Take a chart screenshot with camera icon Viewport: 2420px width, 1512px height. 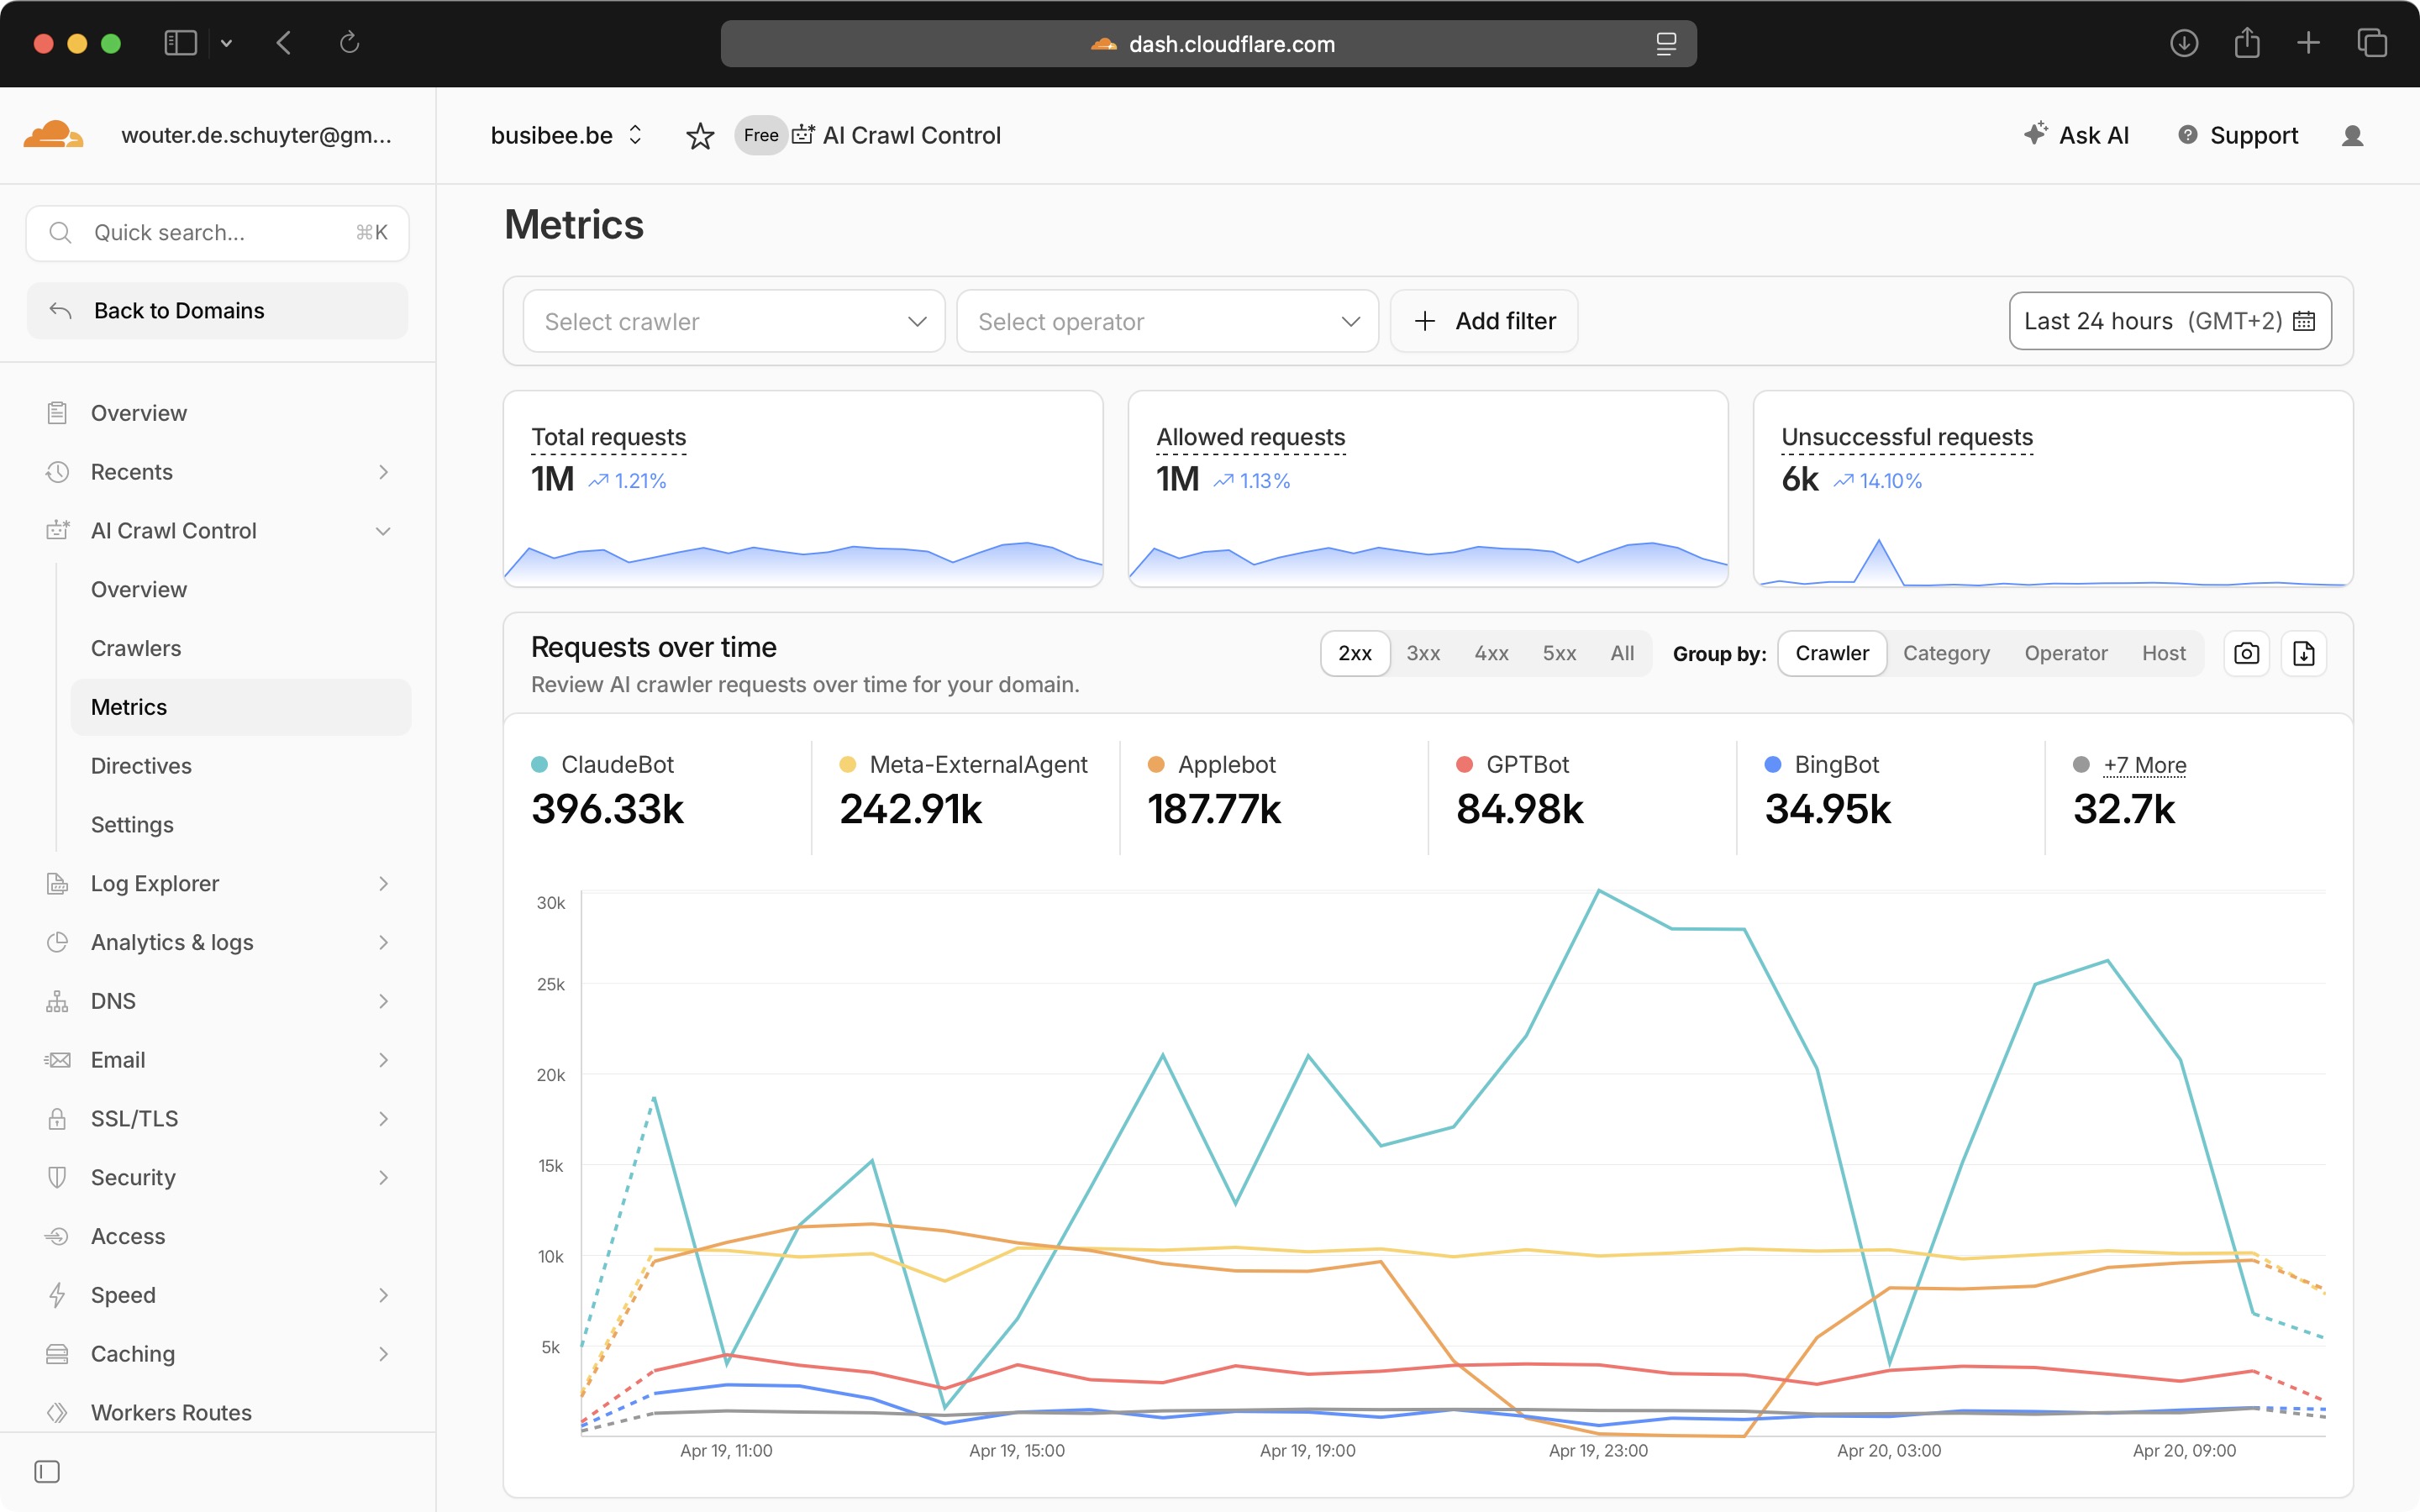click(2246, 653)
